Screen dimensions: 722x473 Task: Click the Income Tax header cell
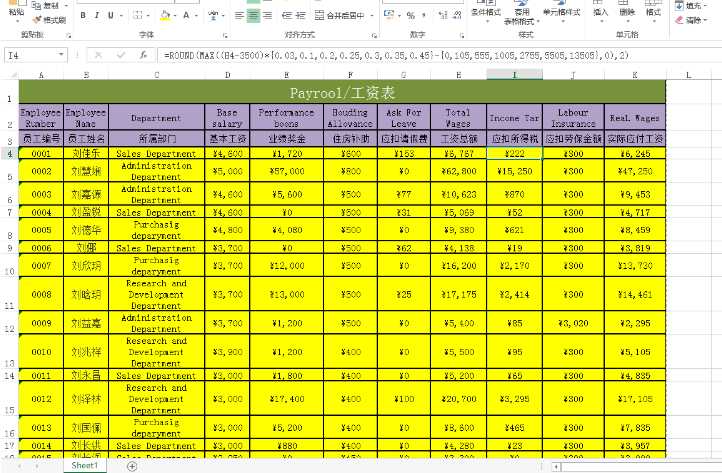pyautogui.click(x=514, y=118)
